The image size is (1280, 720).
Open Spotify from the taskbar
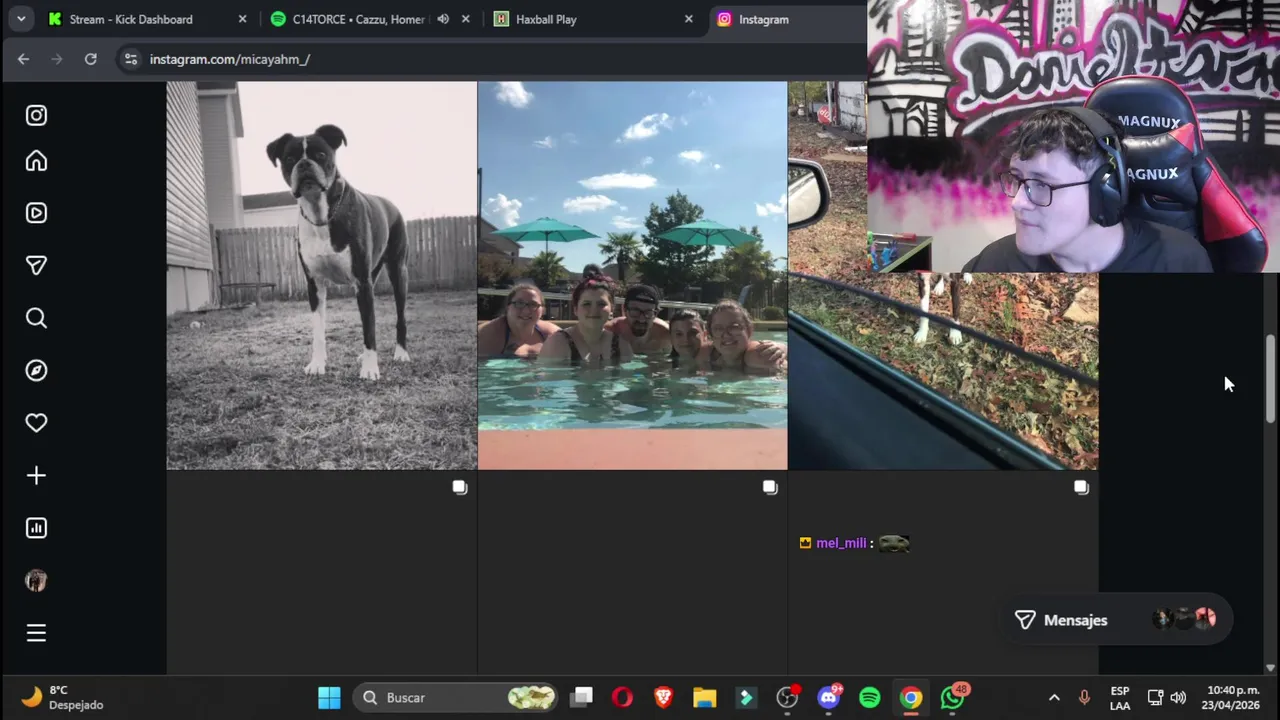[x=870, y=697]
